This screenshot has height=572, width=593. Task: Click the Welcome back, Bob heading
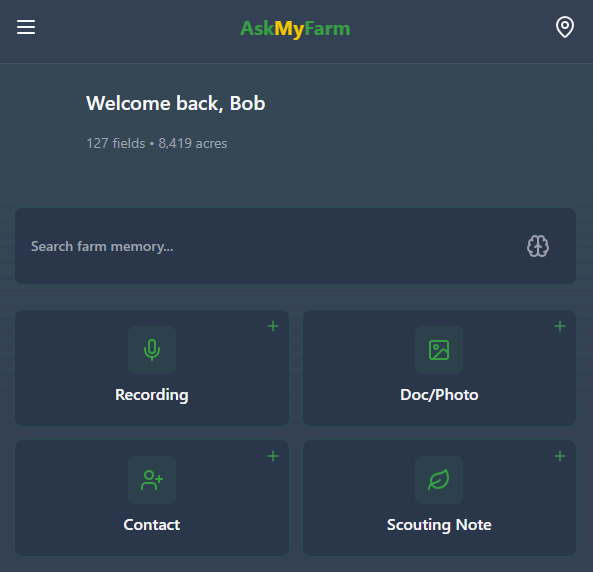(x=175, y=103)
